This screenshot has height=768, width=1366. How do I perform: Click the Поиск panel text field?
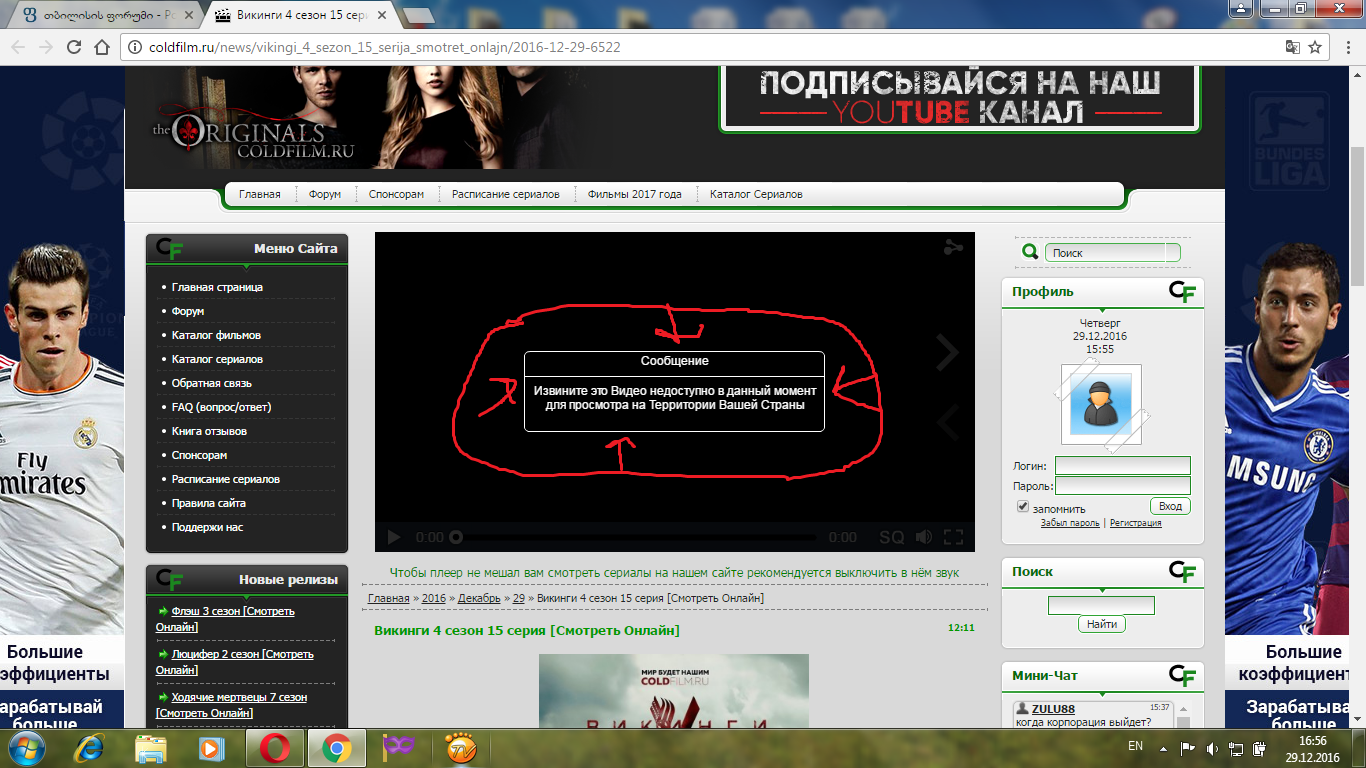pyautogui.click(x=1101, y=605)
